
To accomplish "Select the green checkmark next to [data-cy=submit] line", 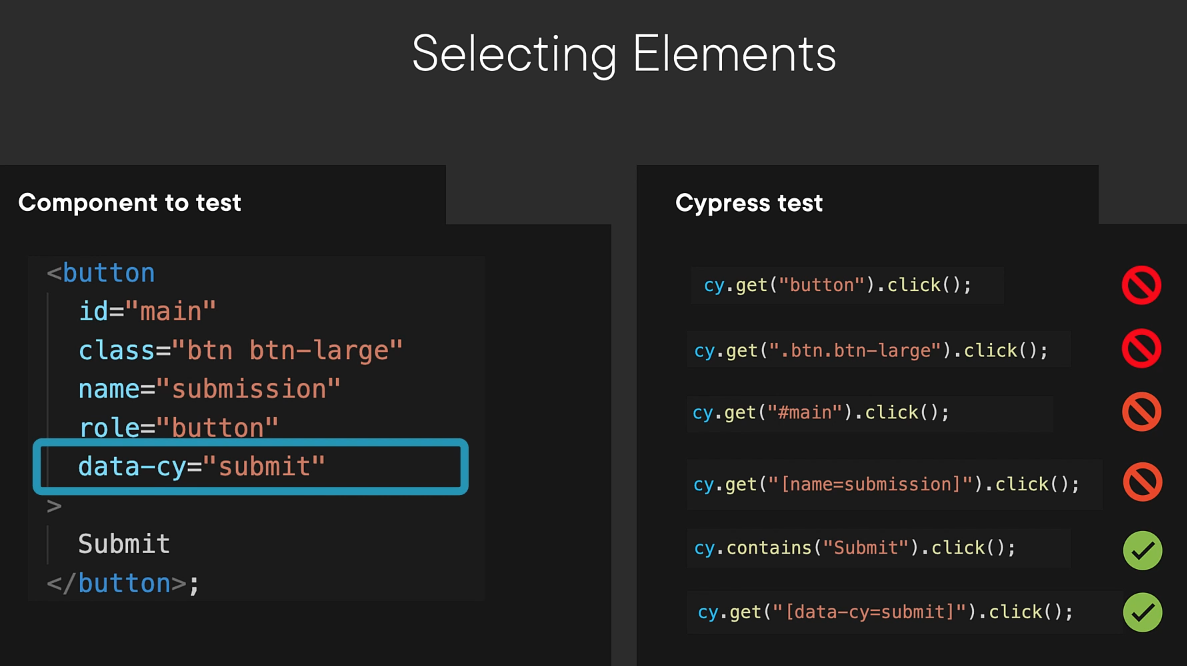I will point(1142,612).
